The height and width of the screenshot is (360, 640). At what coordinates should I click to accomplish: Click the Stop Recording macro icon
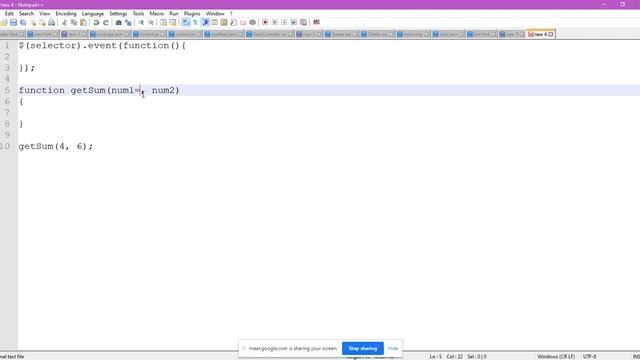[275, 22]
